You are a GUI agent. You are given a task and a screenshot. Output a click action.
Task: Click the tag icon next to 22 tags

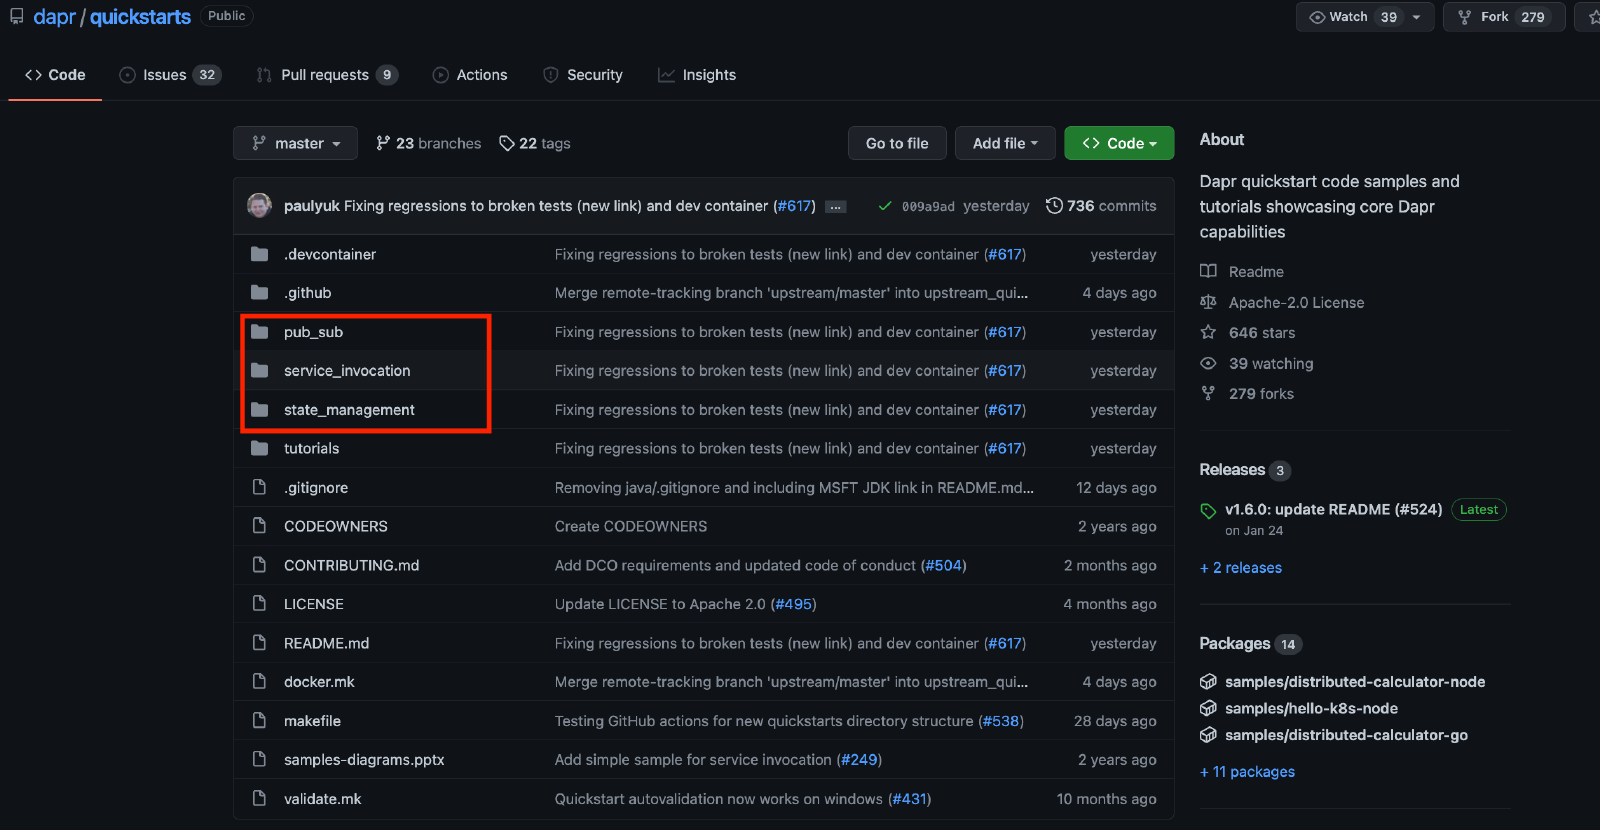(507, 143)
